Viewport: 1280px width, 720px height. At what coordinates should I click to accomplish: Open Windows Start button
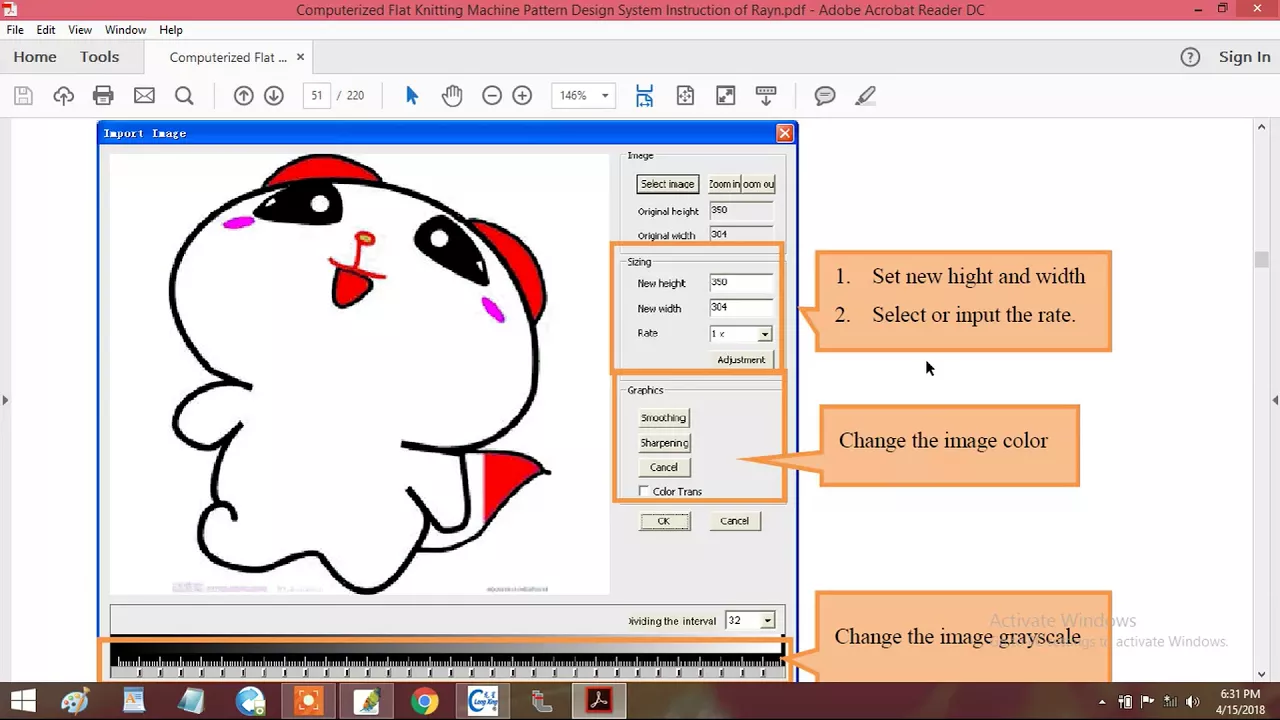22,701
